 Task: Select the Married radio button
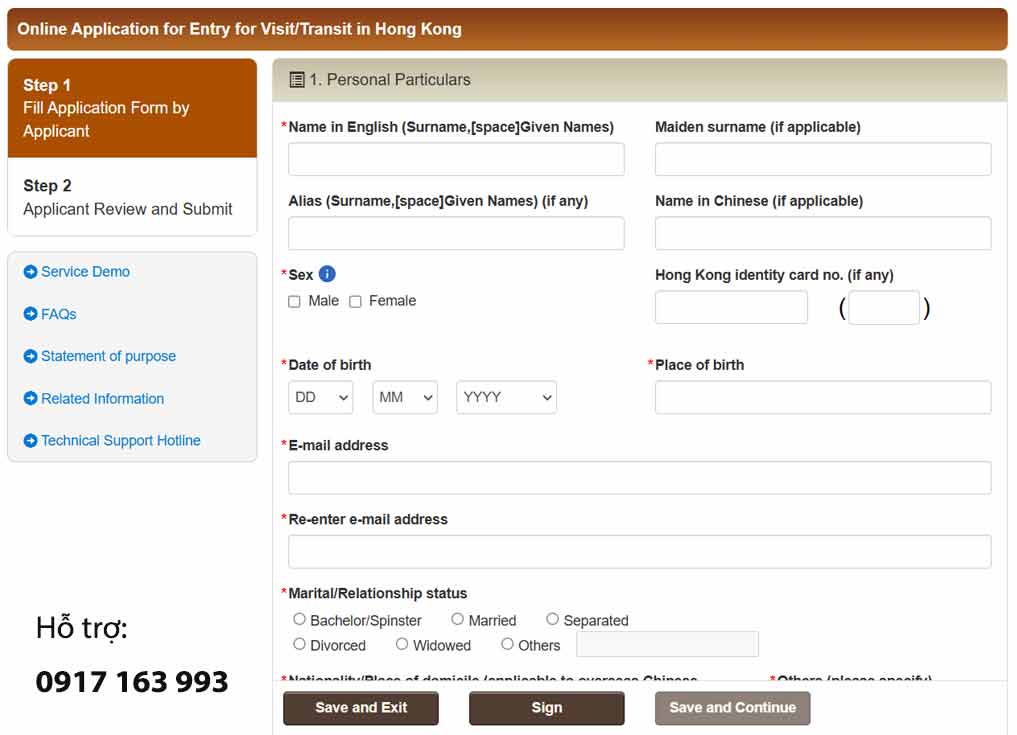coord(457,620)
